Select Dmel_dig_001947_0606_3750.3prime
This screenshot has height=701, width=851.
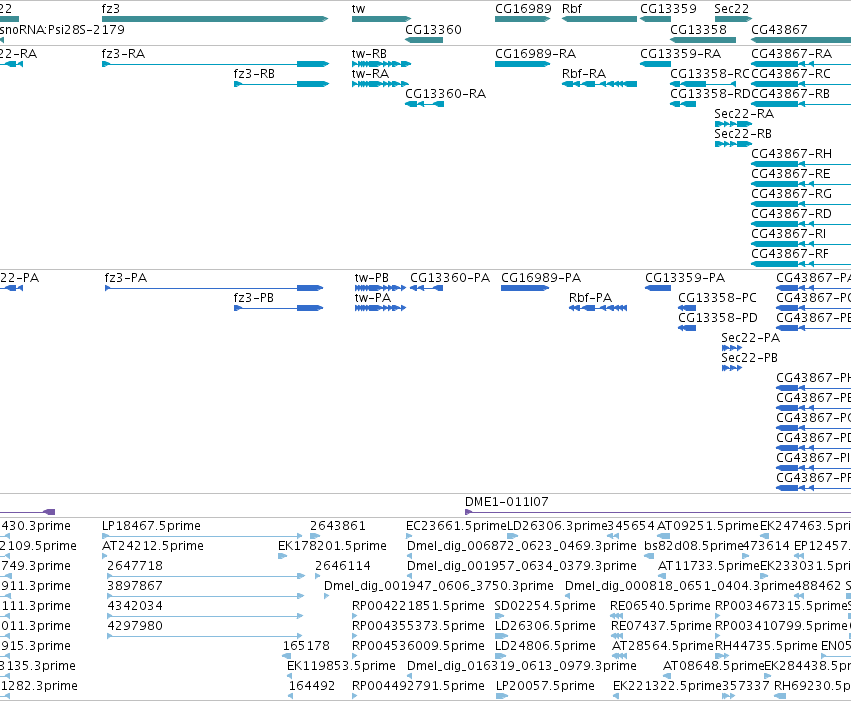(x=326, y=596)
